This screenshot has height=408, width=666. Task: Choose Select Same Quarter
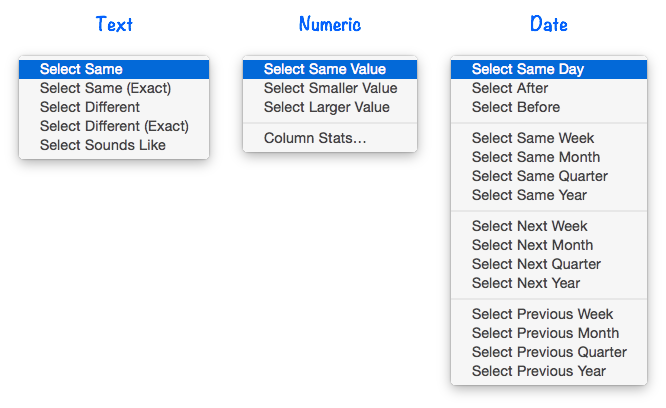point(549,176)
